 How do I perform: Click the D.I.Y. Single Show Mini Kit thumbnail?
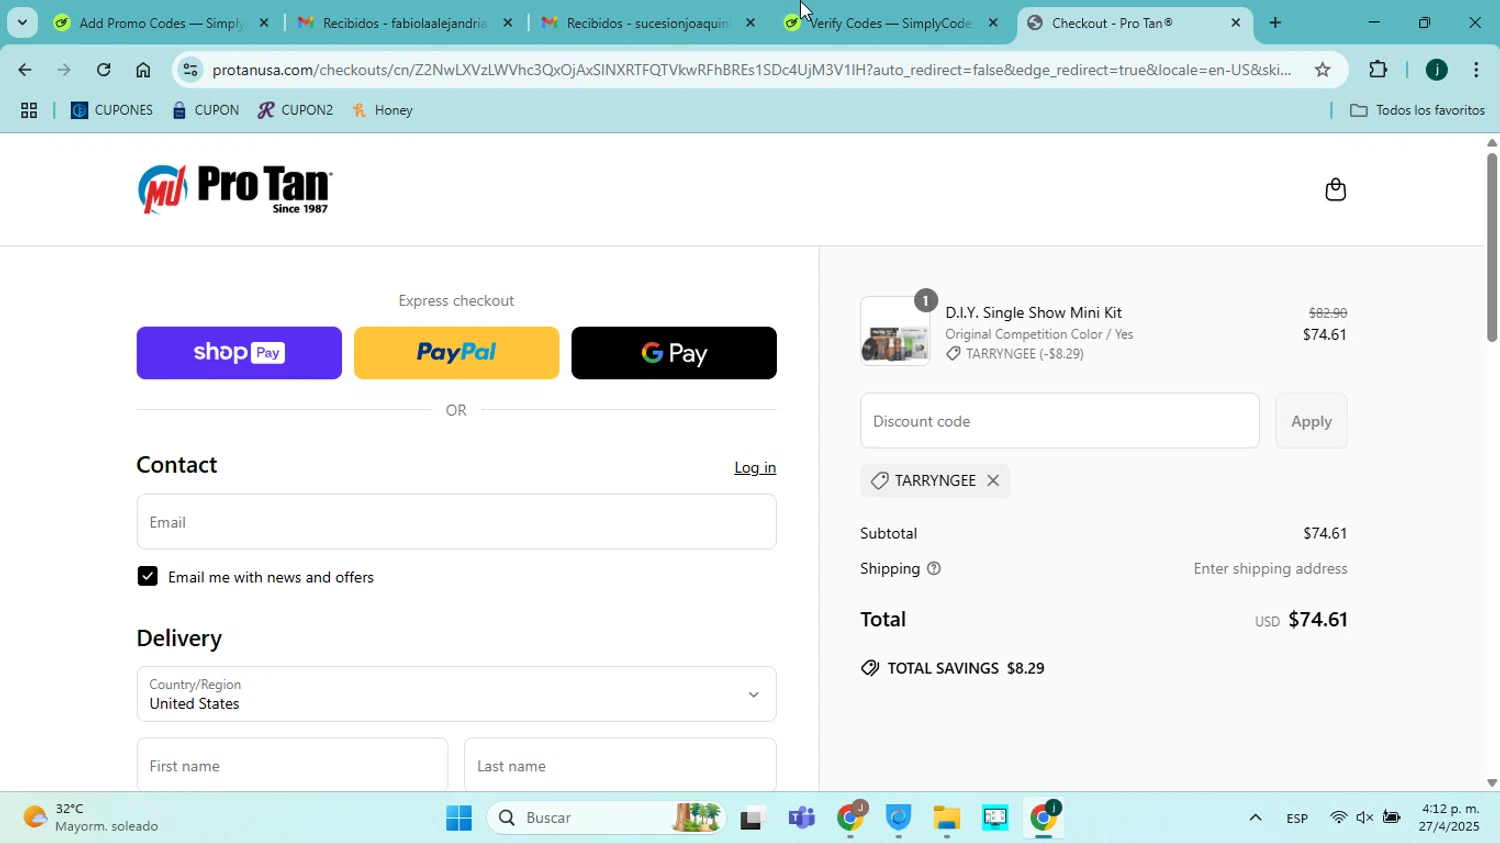(x=894, y=332)
